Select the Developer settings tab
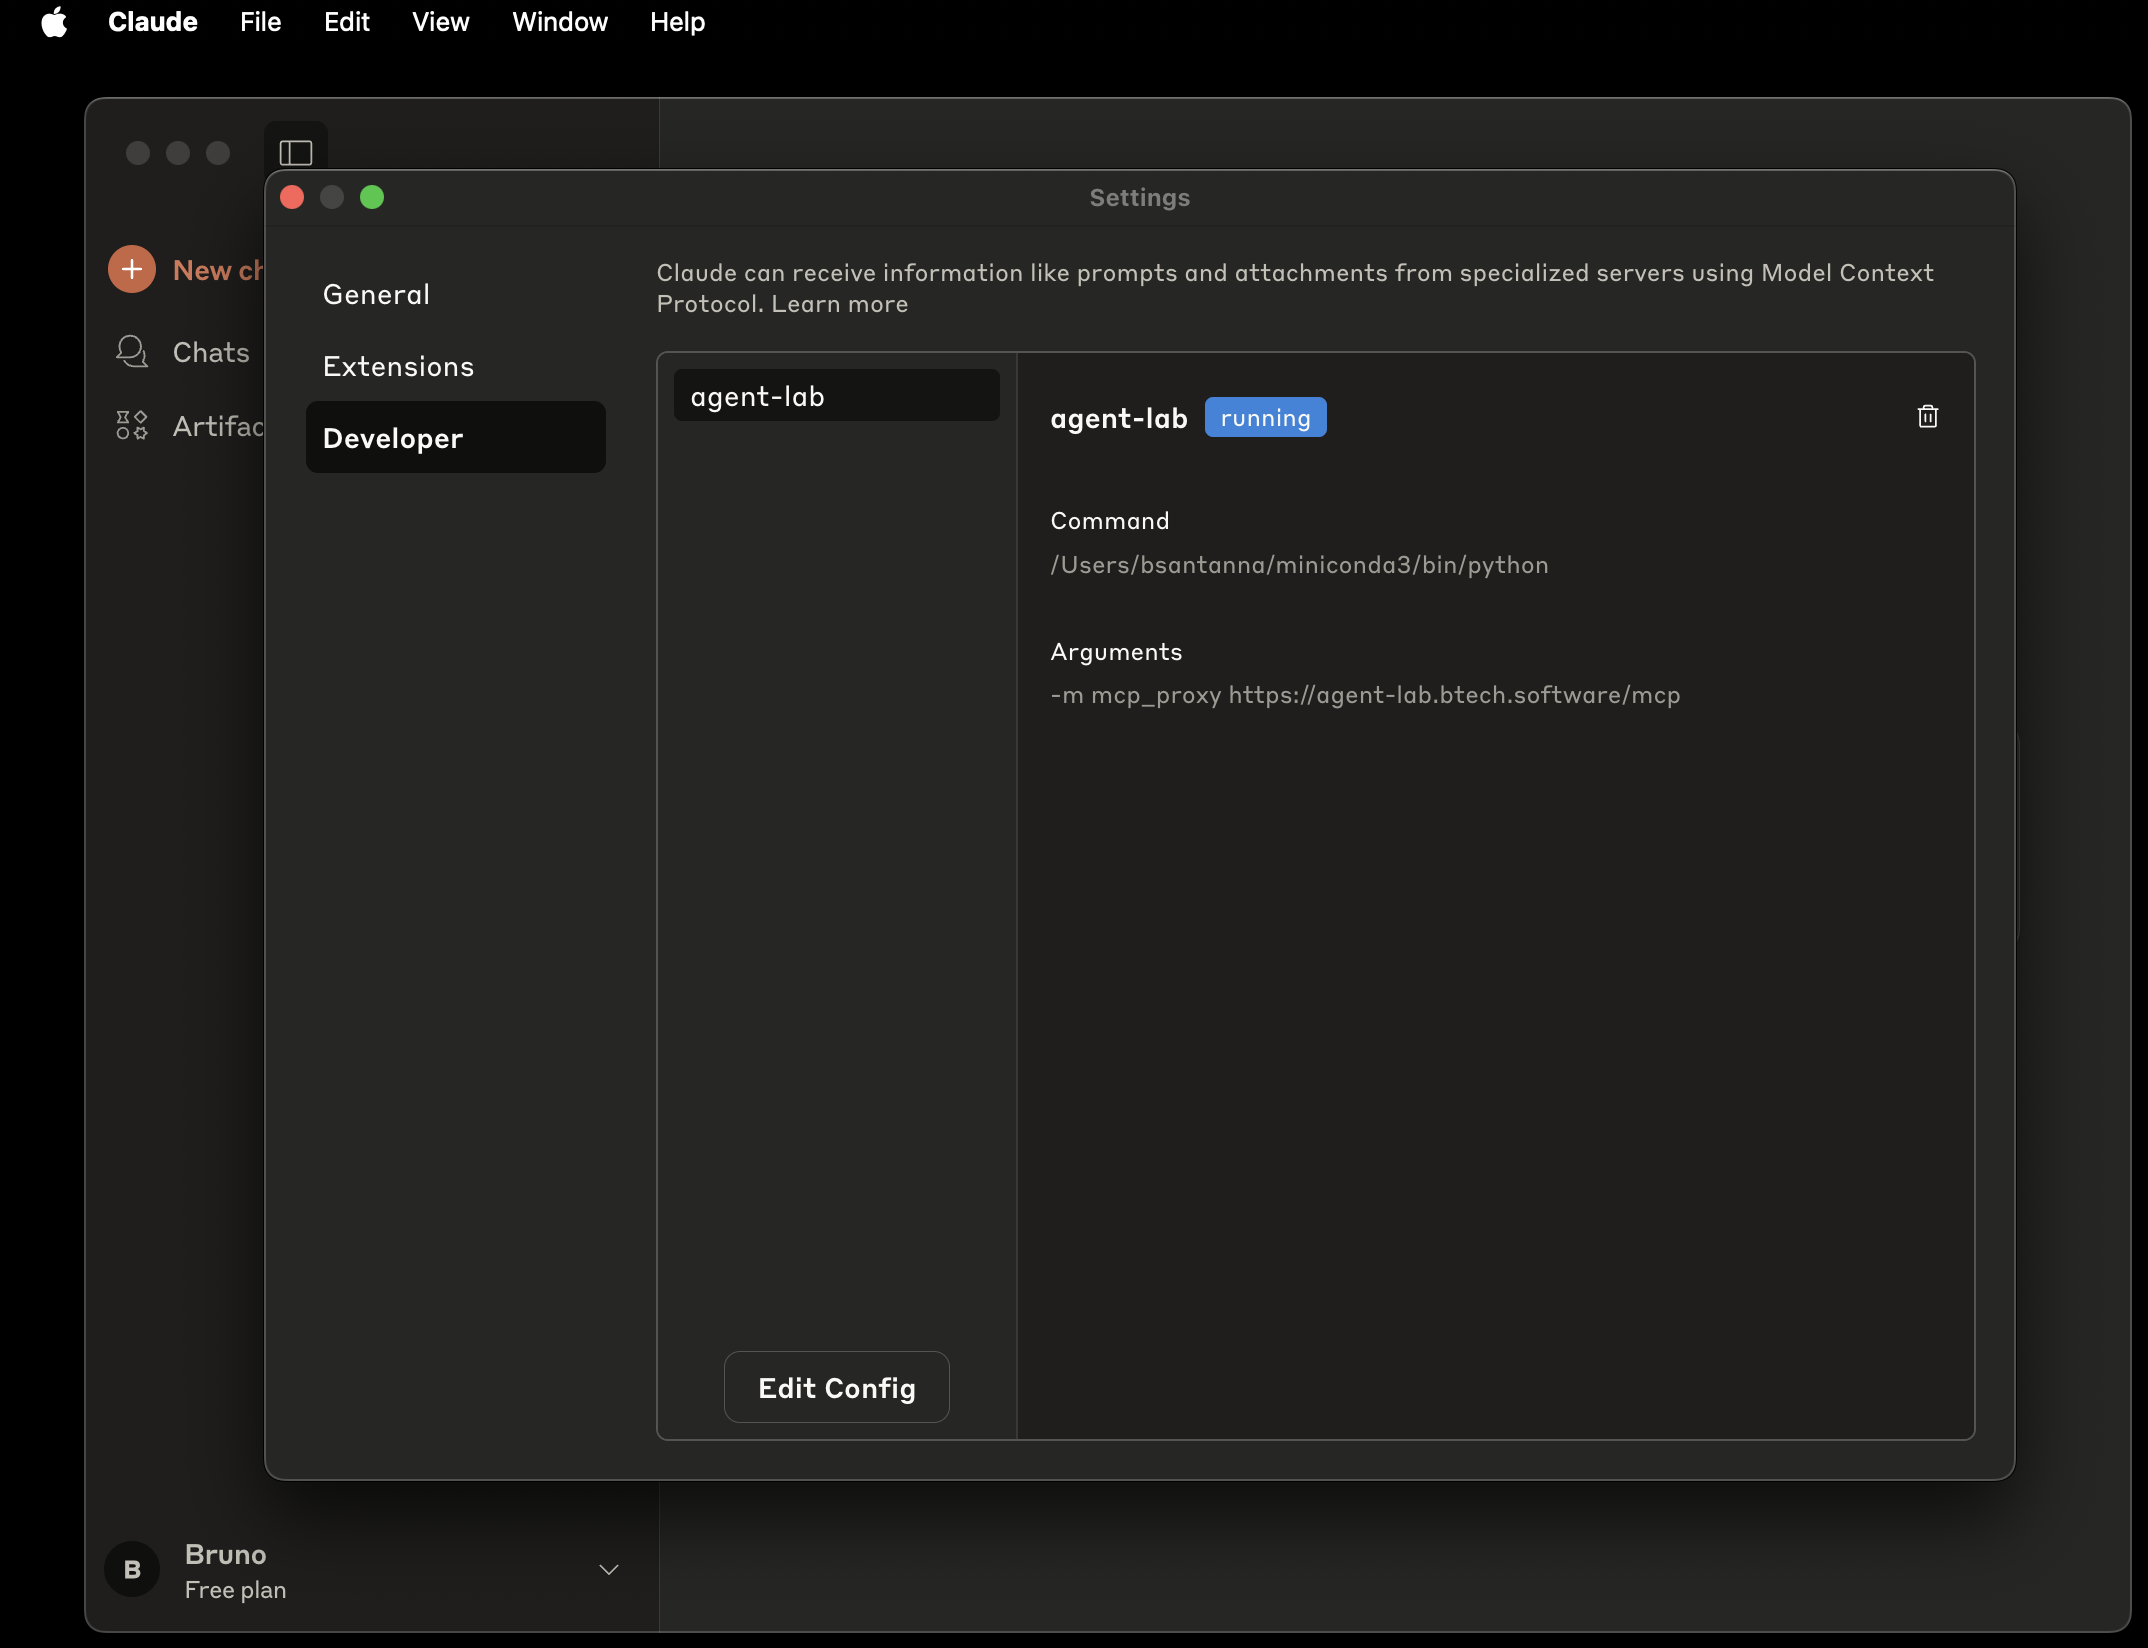This screenshot has height=1648, width=2148. (x=456, y=438)
